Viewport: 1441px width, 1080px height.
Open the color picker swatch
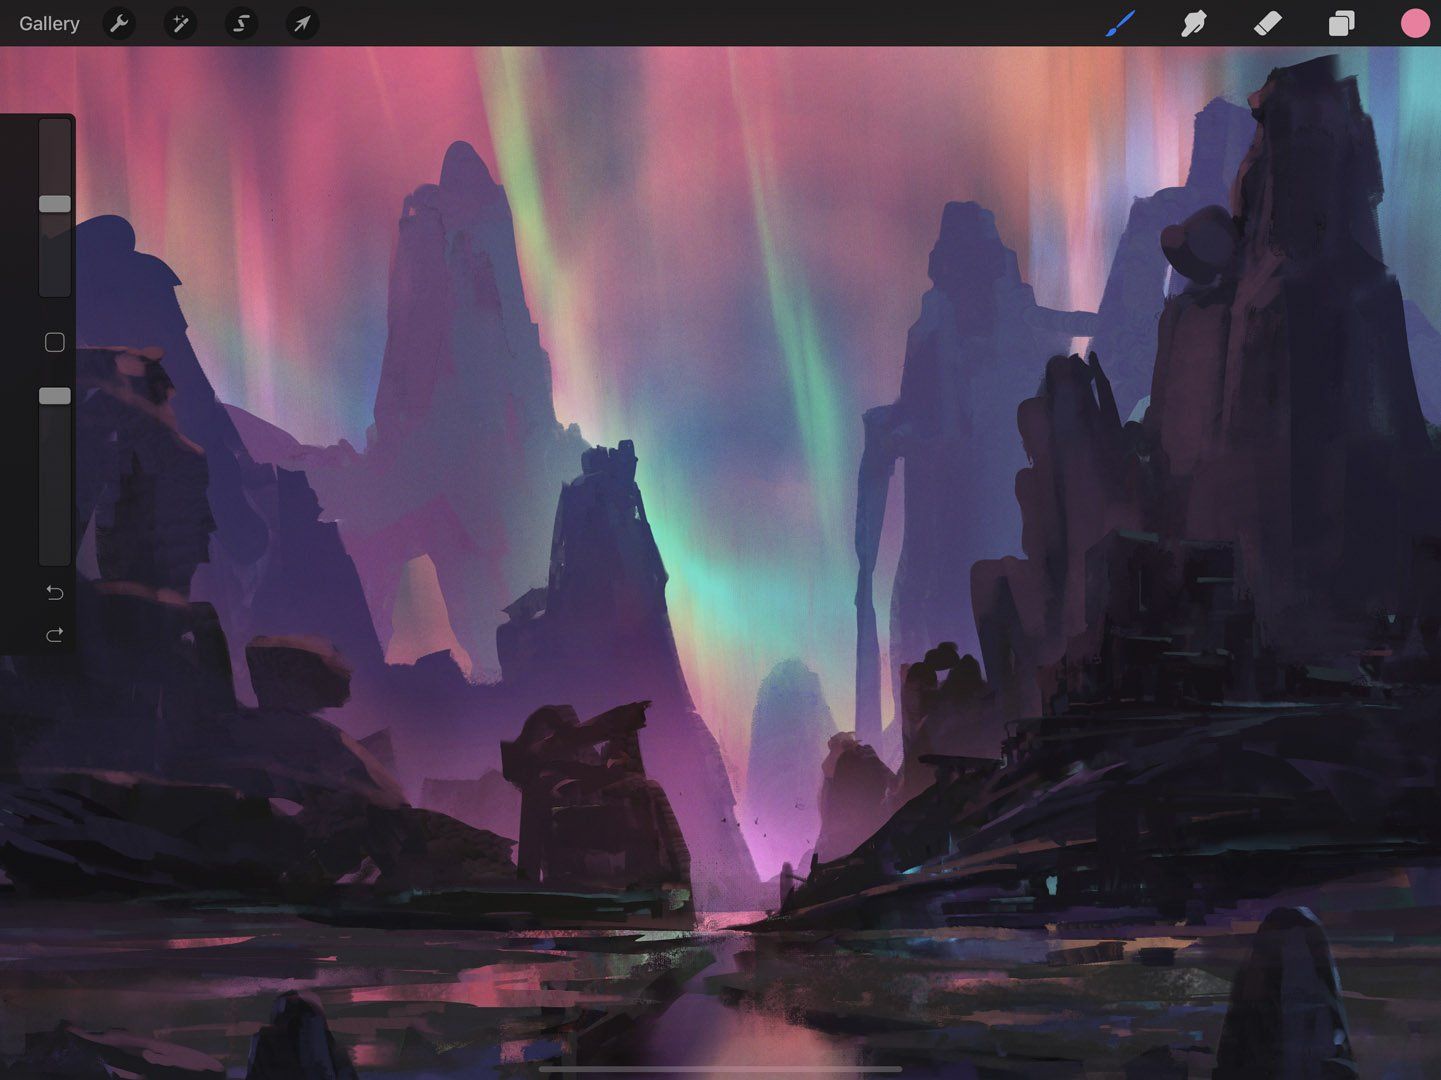[1414, 23]
